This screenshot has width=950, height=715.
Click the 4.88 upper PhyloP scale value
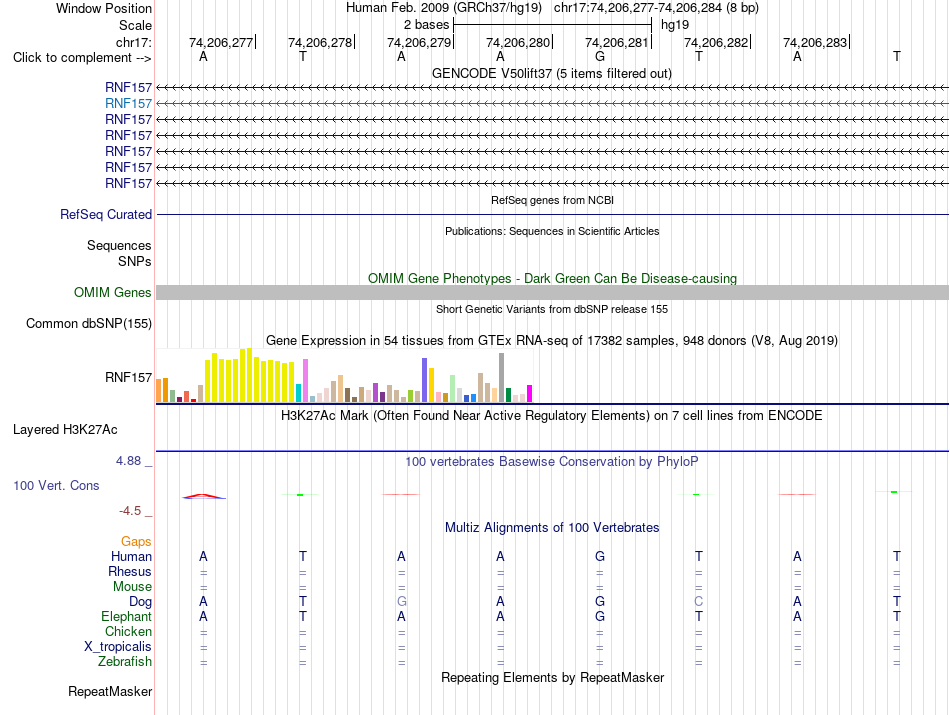(128, 461)
